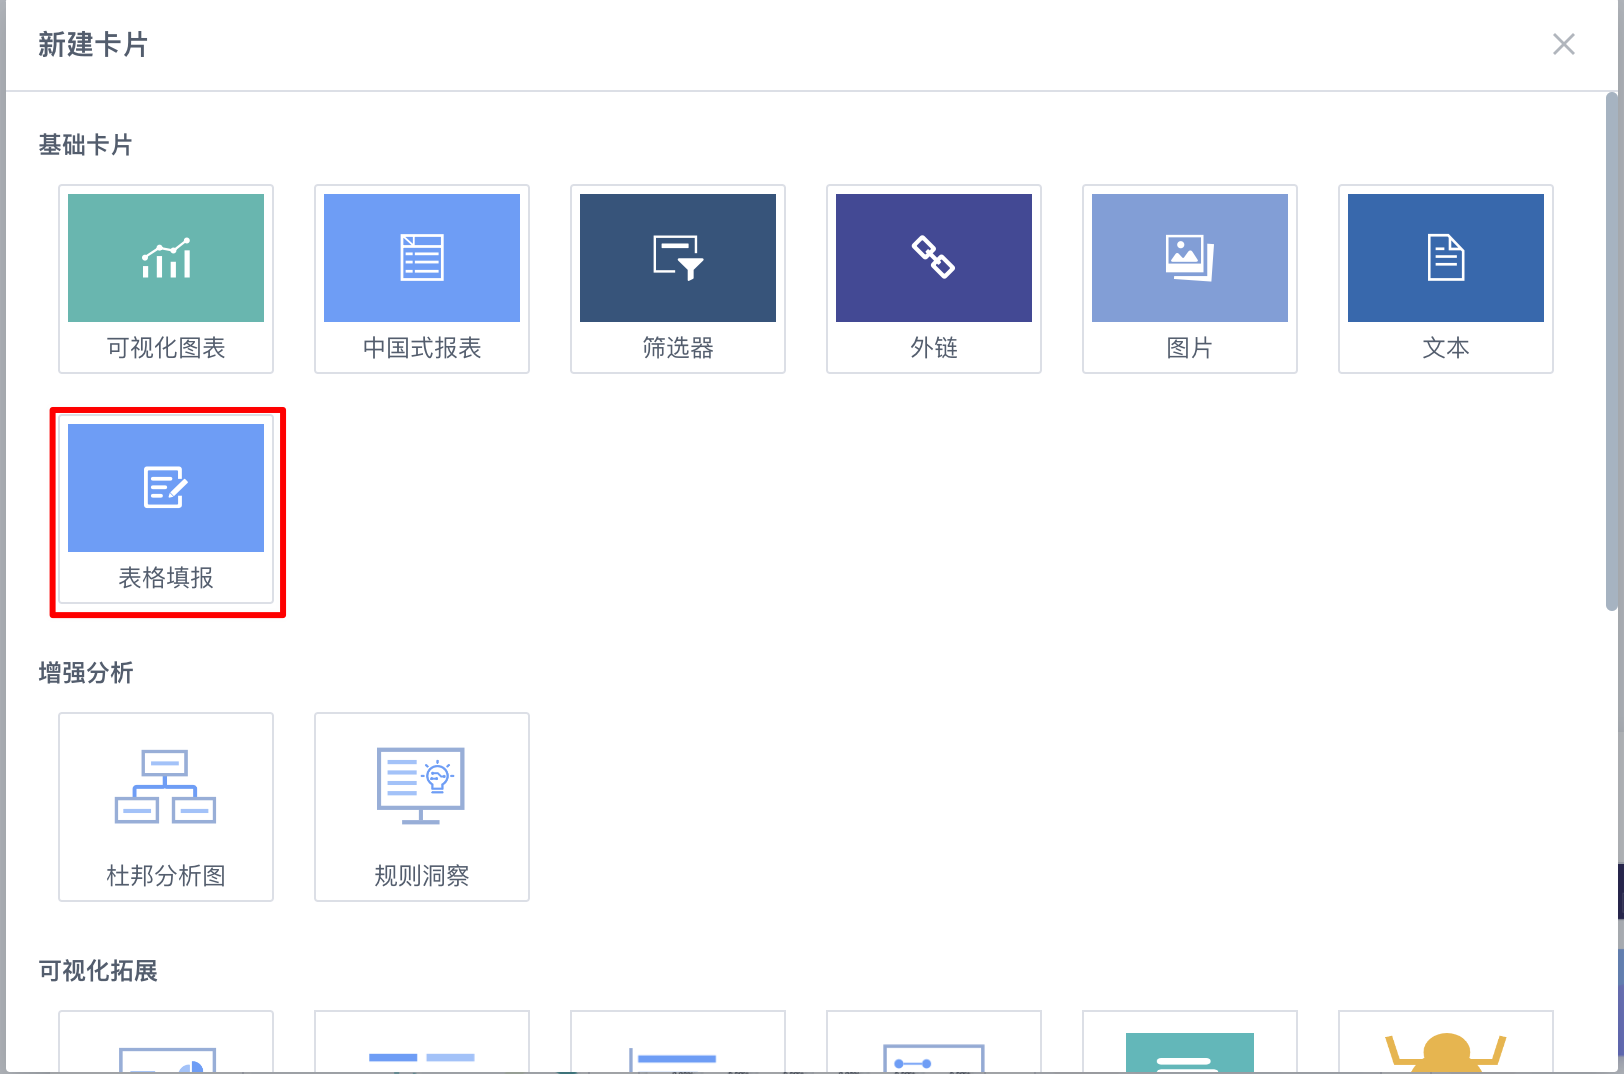Close the 新建卡片 dialog
1624x1074 pixels.
(x=1564, y=45)
